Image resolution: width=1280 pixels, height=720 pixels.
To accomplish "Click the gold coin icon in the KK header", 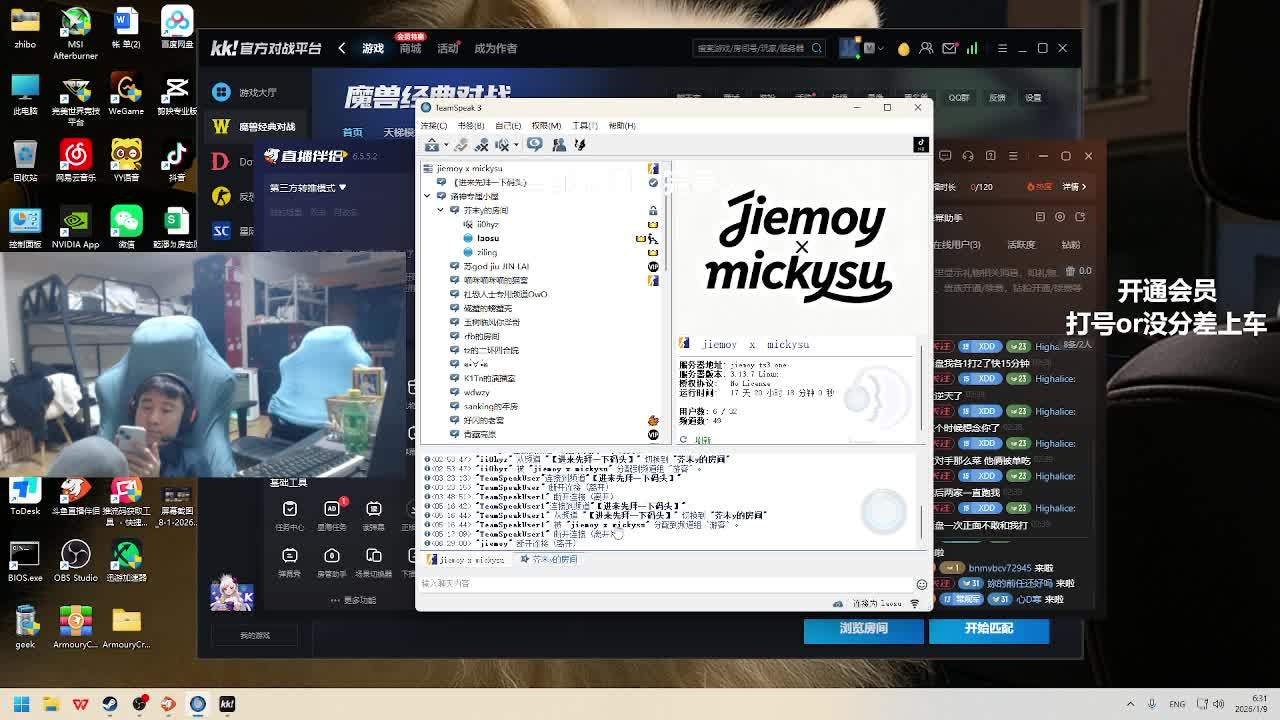I will pyautogui.click(x=904, y=48).
